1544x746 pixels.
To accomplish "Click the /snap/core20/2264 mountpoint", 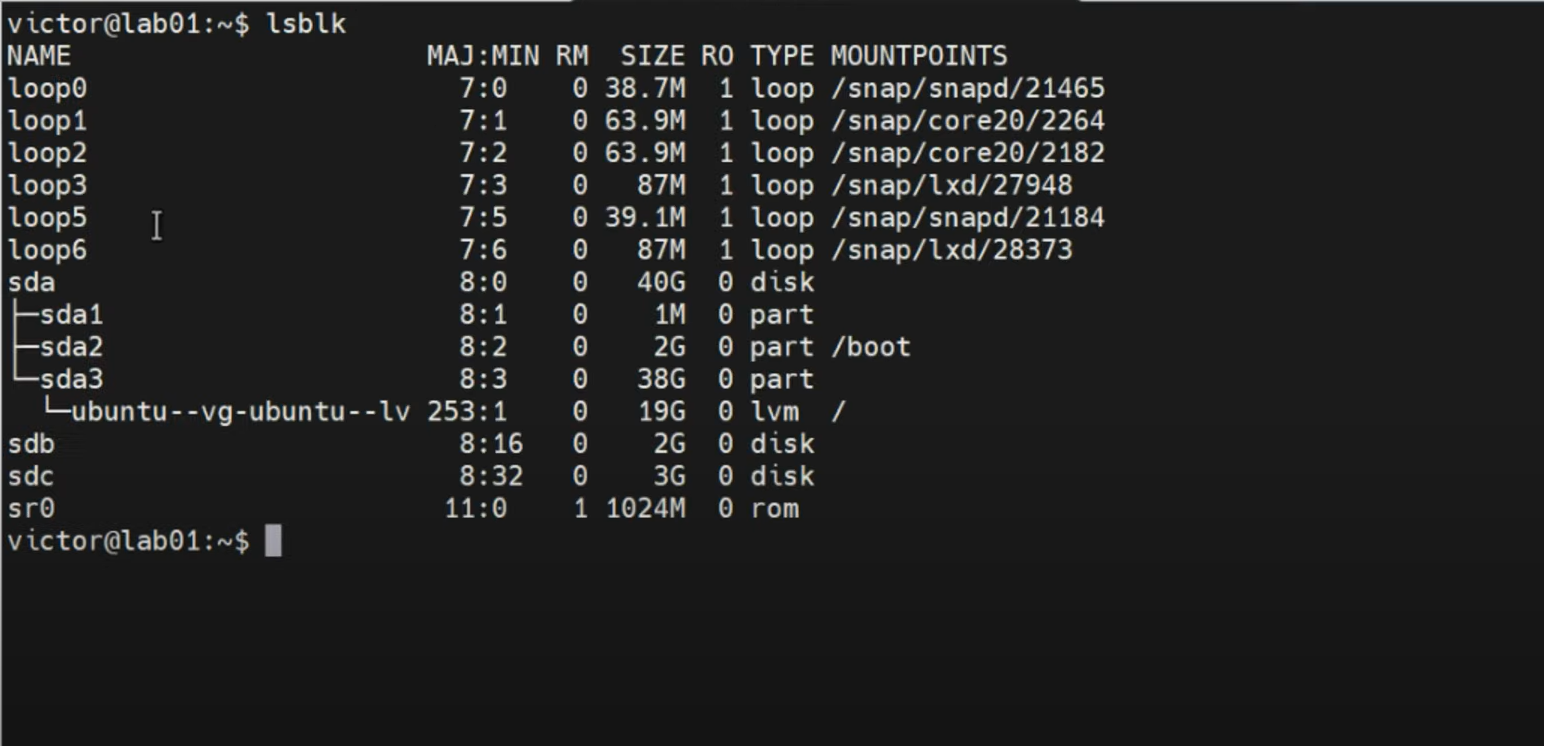I will (x=967, y=121).
